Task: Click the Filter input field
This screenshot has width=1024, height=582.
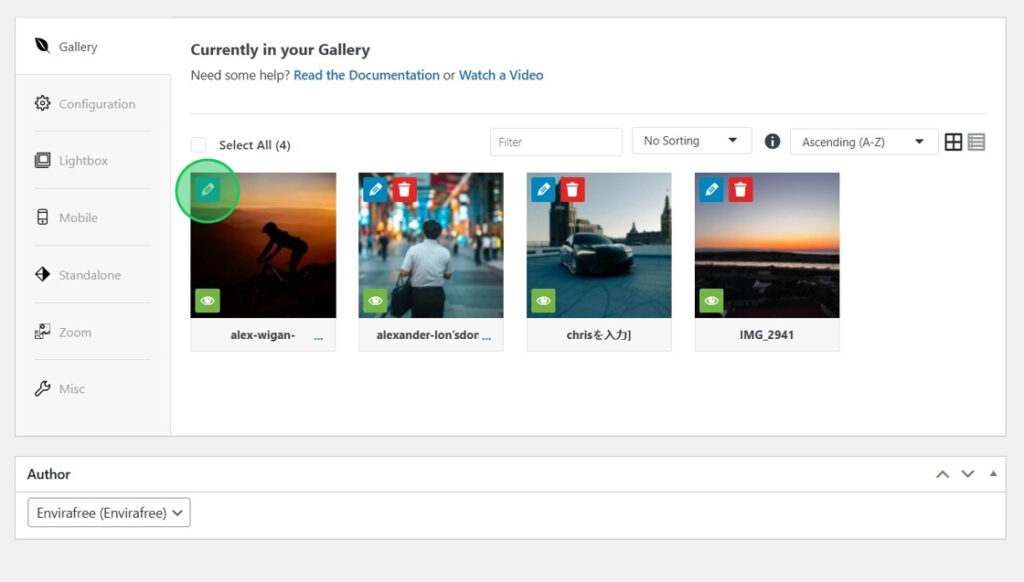Action: pos(556,142)
